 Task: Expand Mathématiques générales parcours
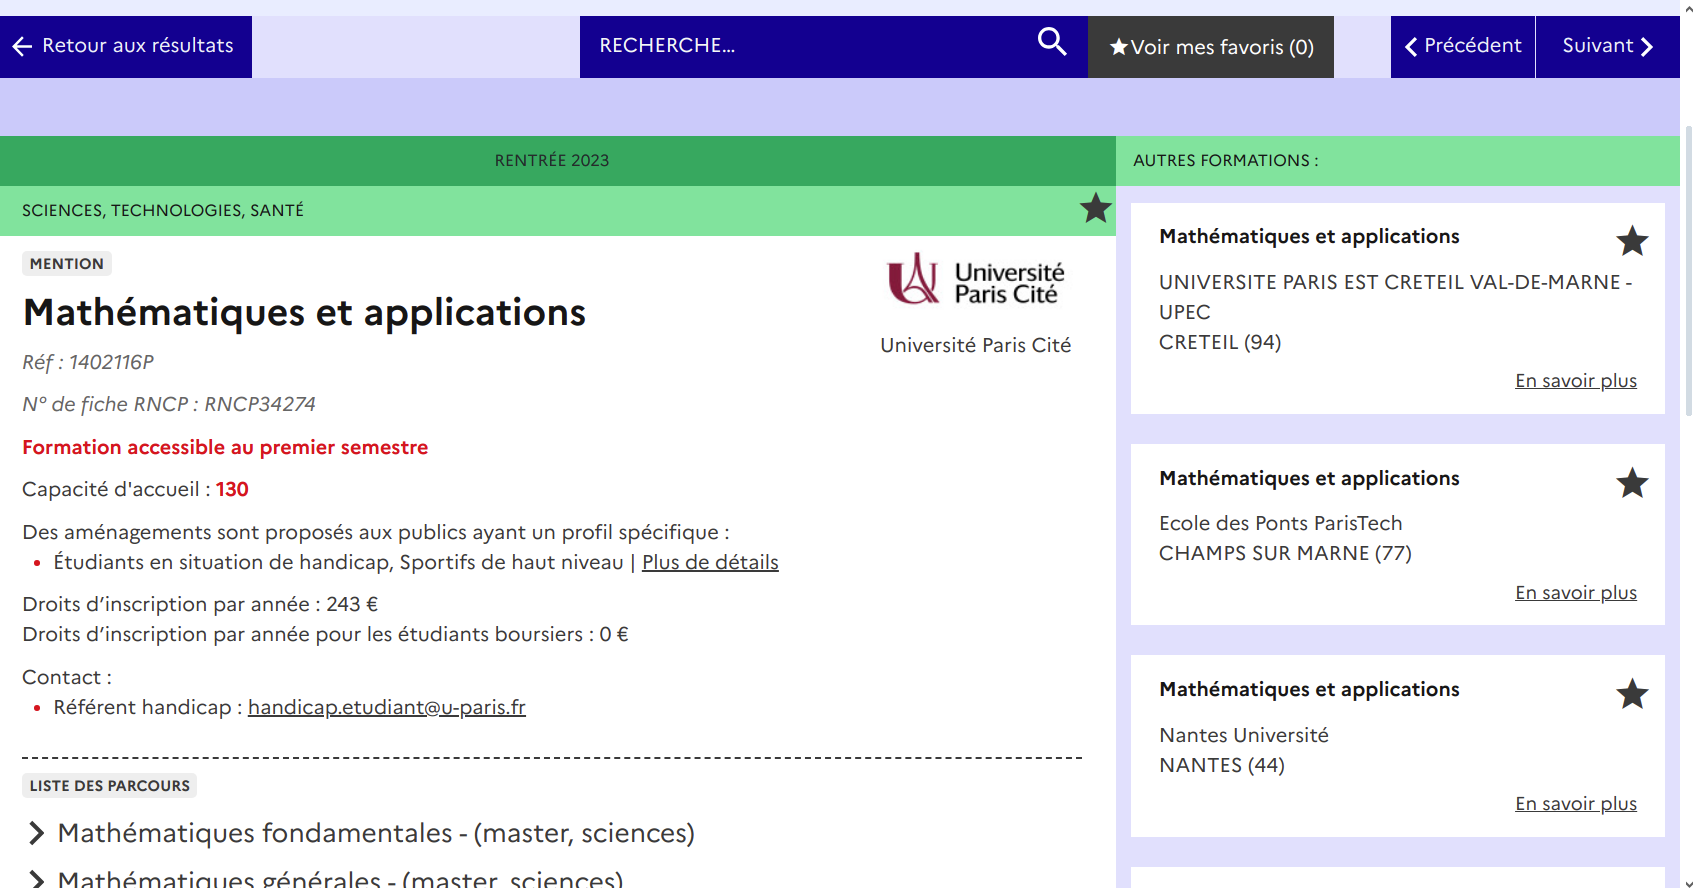click(325, 879)
